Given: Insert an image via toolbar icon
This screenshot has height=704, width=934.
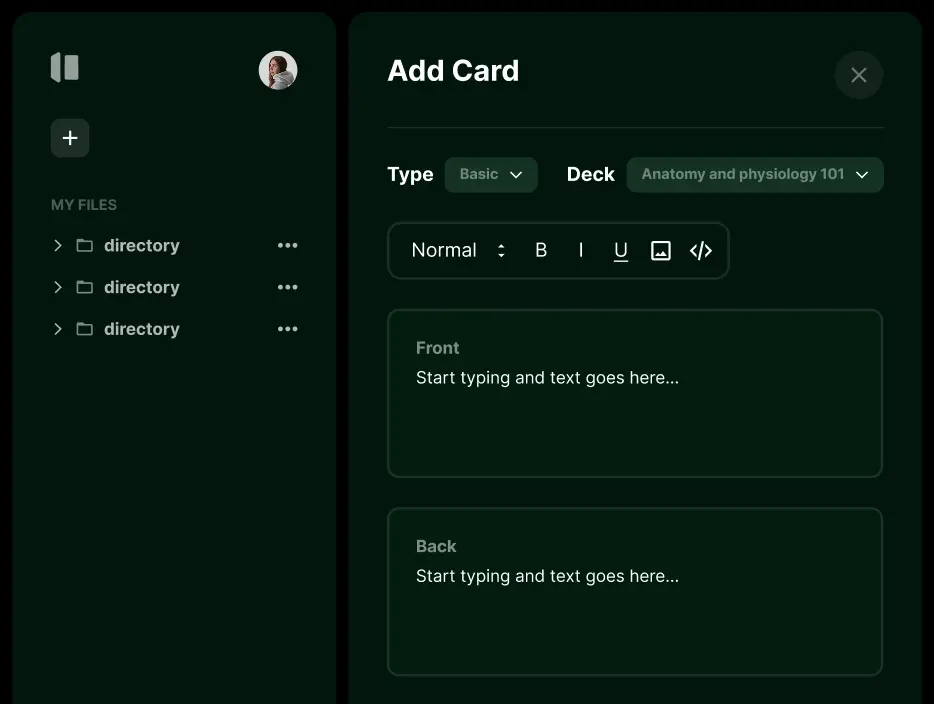Looking at the screenshot, I should 661,251.
